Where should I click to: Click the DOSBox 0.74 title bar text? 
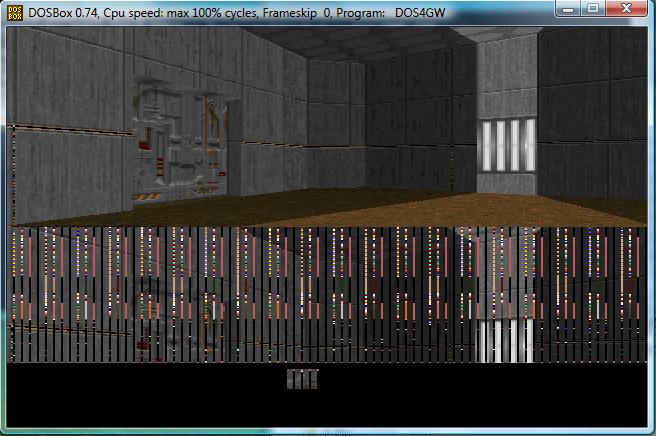pos(236,13)
